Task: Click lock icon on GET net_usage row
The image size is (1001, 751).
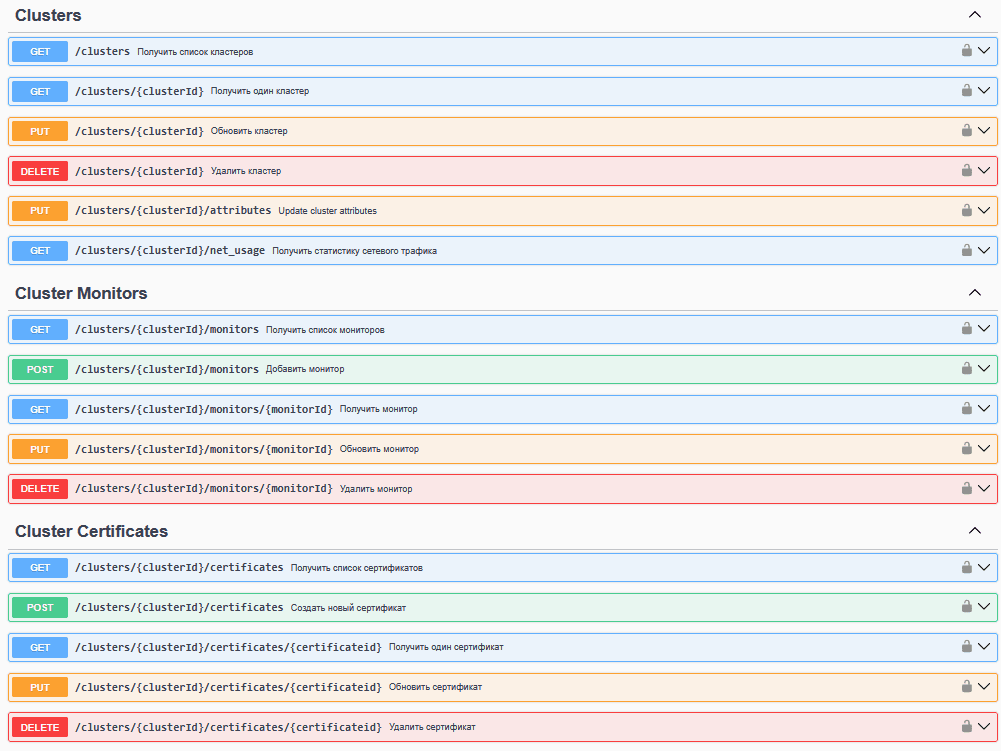Action: (x=966, y=251)
